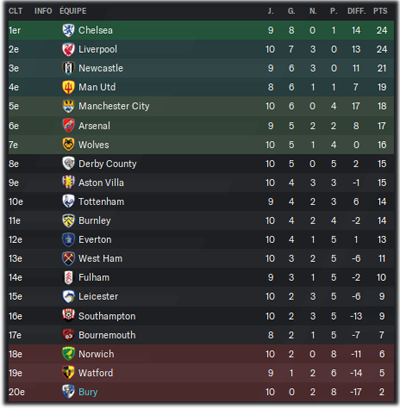Click the Manchester City crest icon
This screenshot has height=409, width=400.
click(68, 106)
